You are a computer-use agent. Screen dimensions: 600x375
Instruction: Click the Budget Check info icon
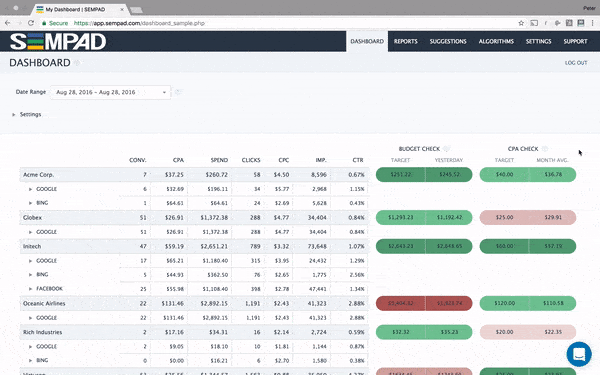[x=446, y=148]
